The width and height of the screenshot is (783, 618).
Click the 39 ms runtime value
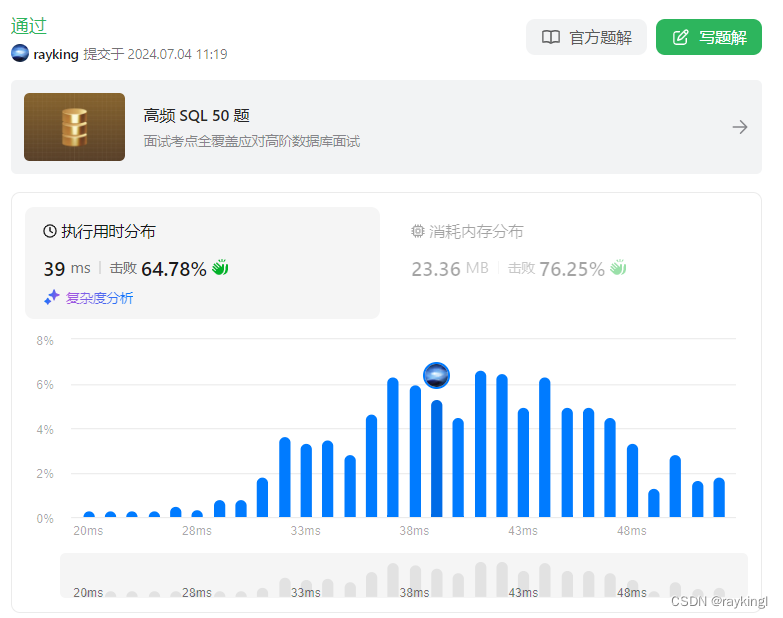point(67,269)
